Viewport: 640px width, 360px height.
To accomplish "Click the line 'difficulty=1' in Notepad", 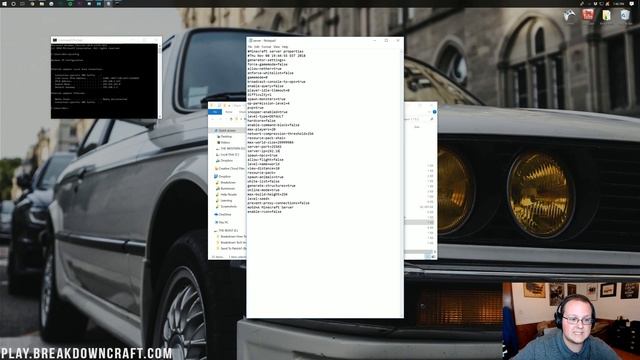I will coord(260,94).
